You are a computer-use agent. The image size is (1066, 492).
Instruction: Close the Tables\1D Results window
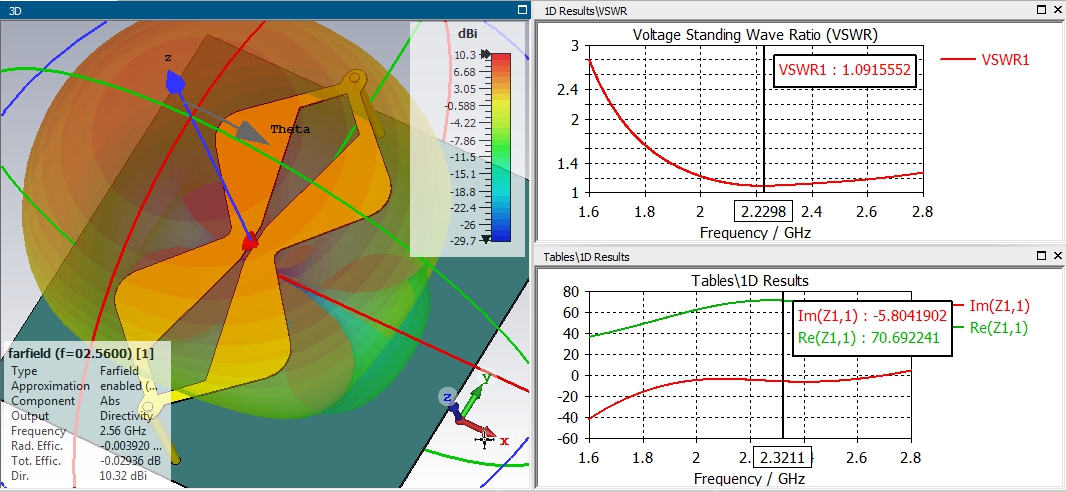(1057, 256)
